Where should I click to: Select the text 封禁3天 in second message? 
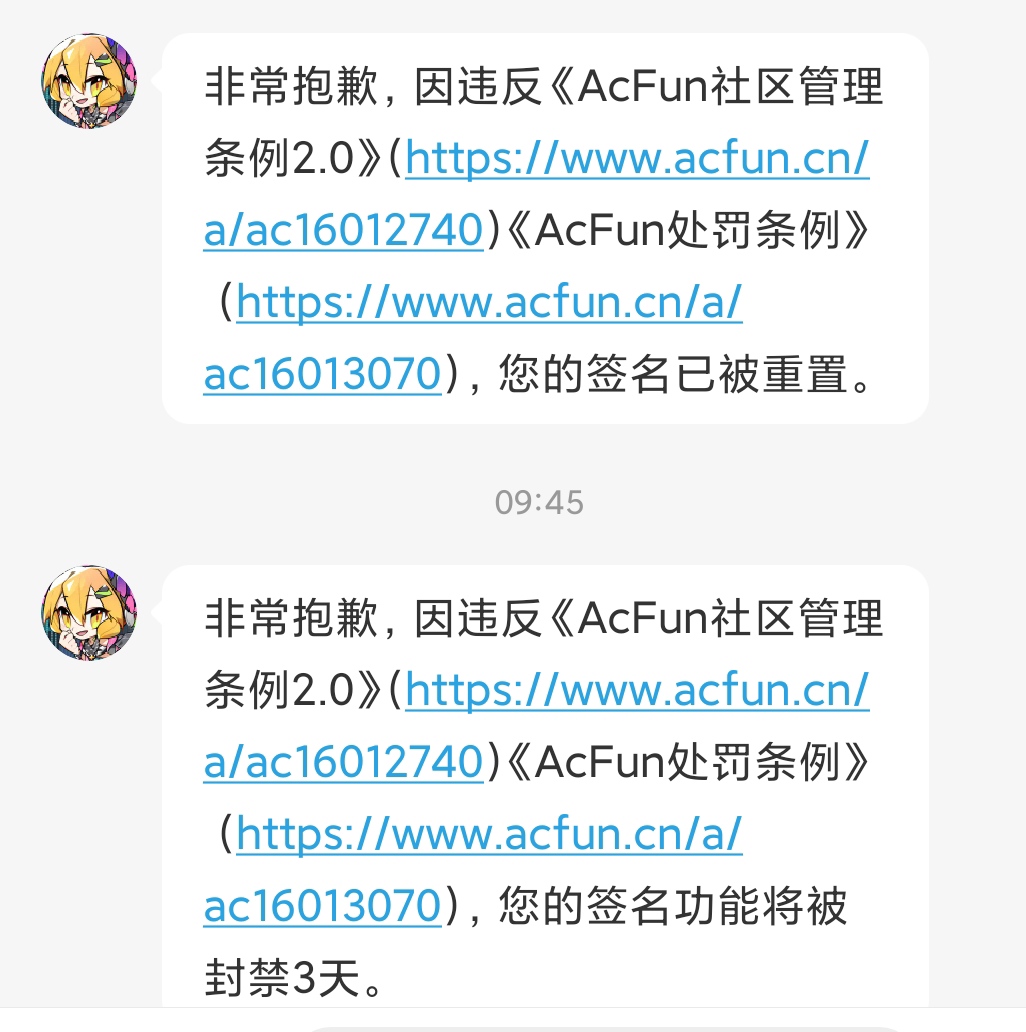pos(282,978)
